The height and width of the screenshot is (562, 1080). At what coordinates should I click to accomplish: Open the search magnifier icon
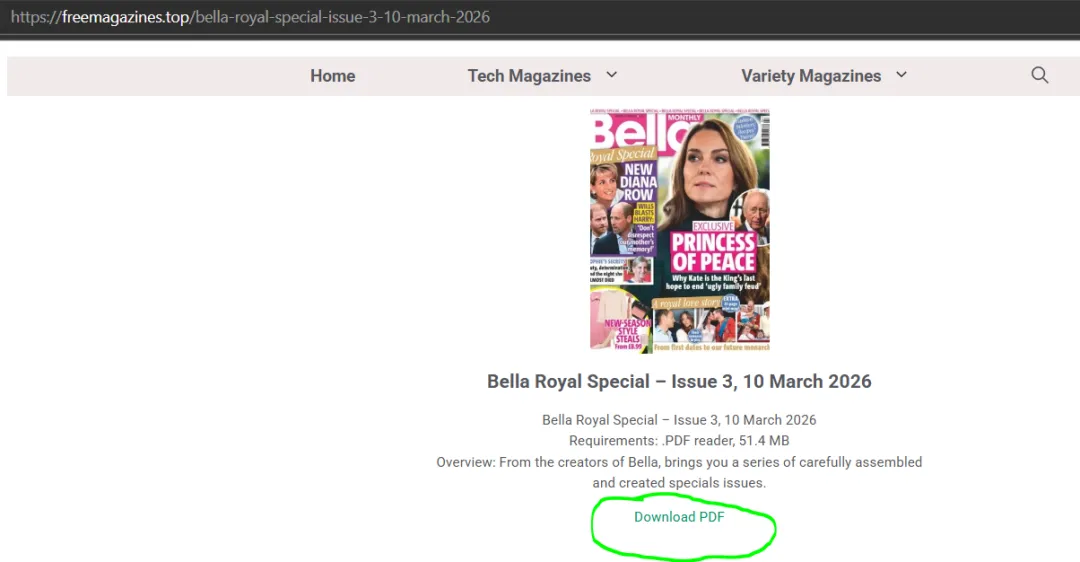click(x=1039, y=75)
